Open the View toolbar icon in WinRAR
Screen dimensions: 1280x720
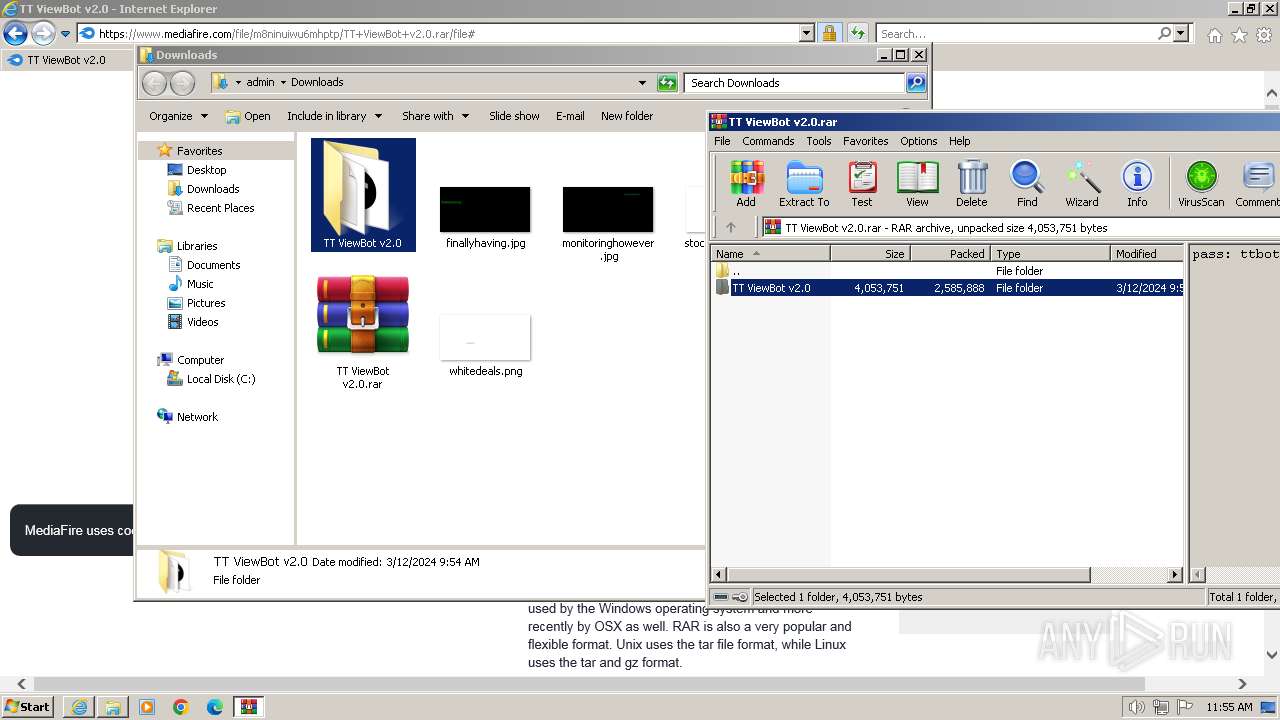point(917,184)
